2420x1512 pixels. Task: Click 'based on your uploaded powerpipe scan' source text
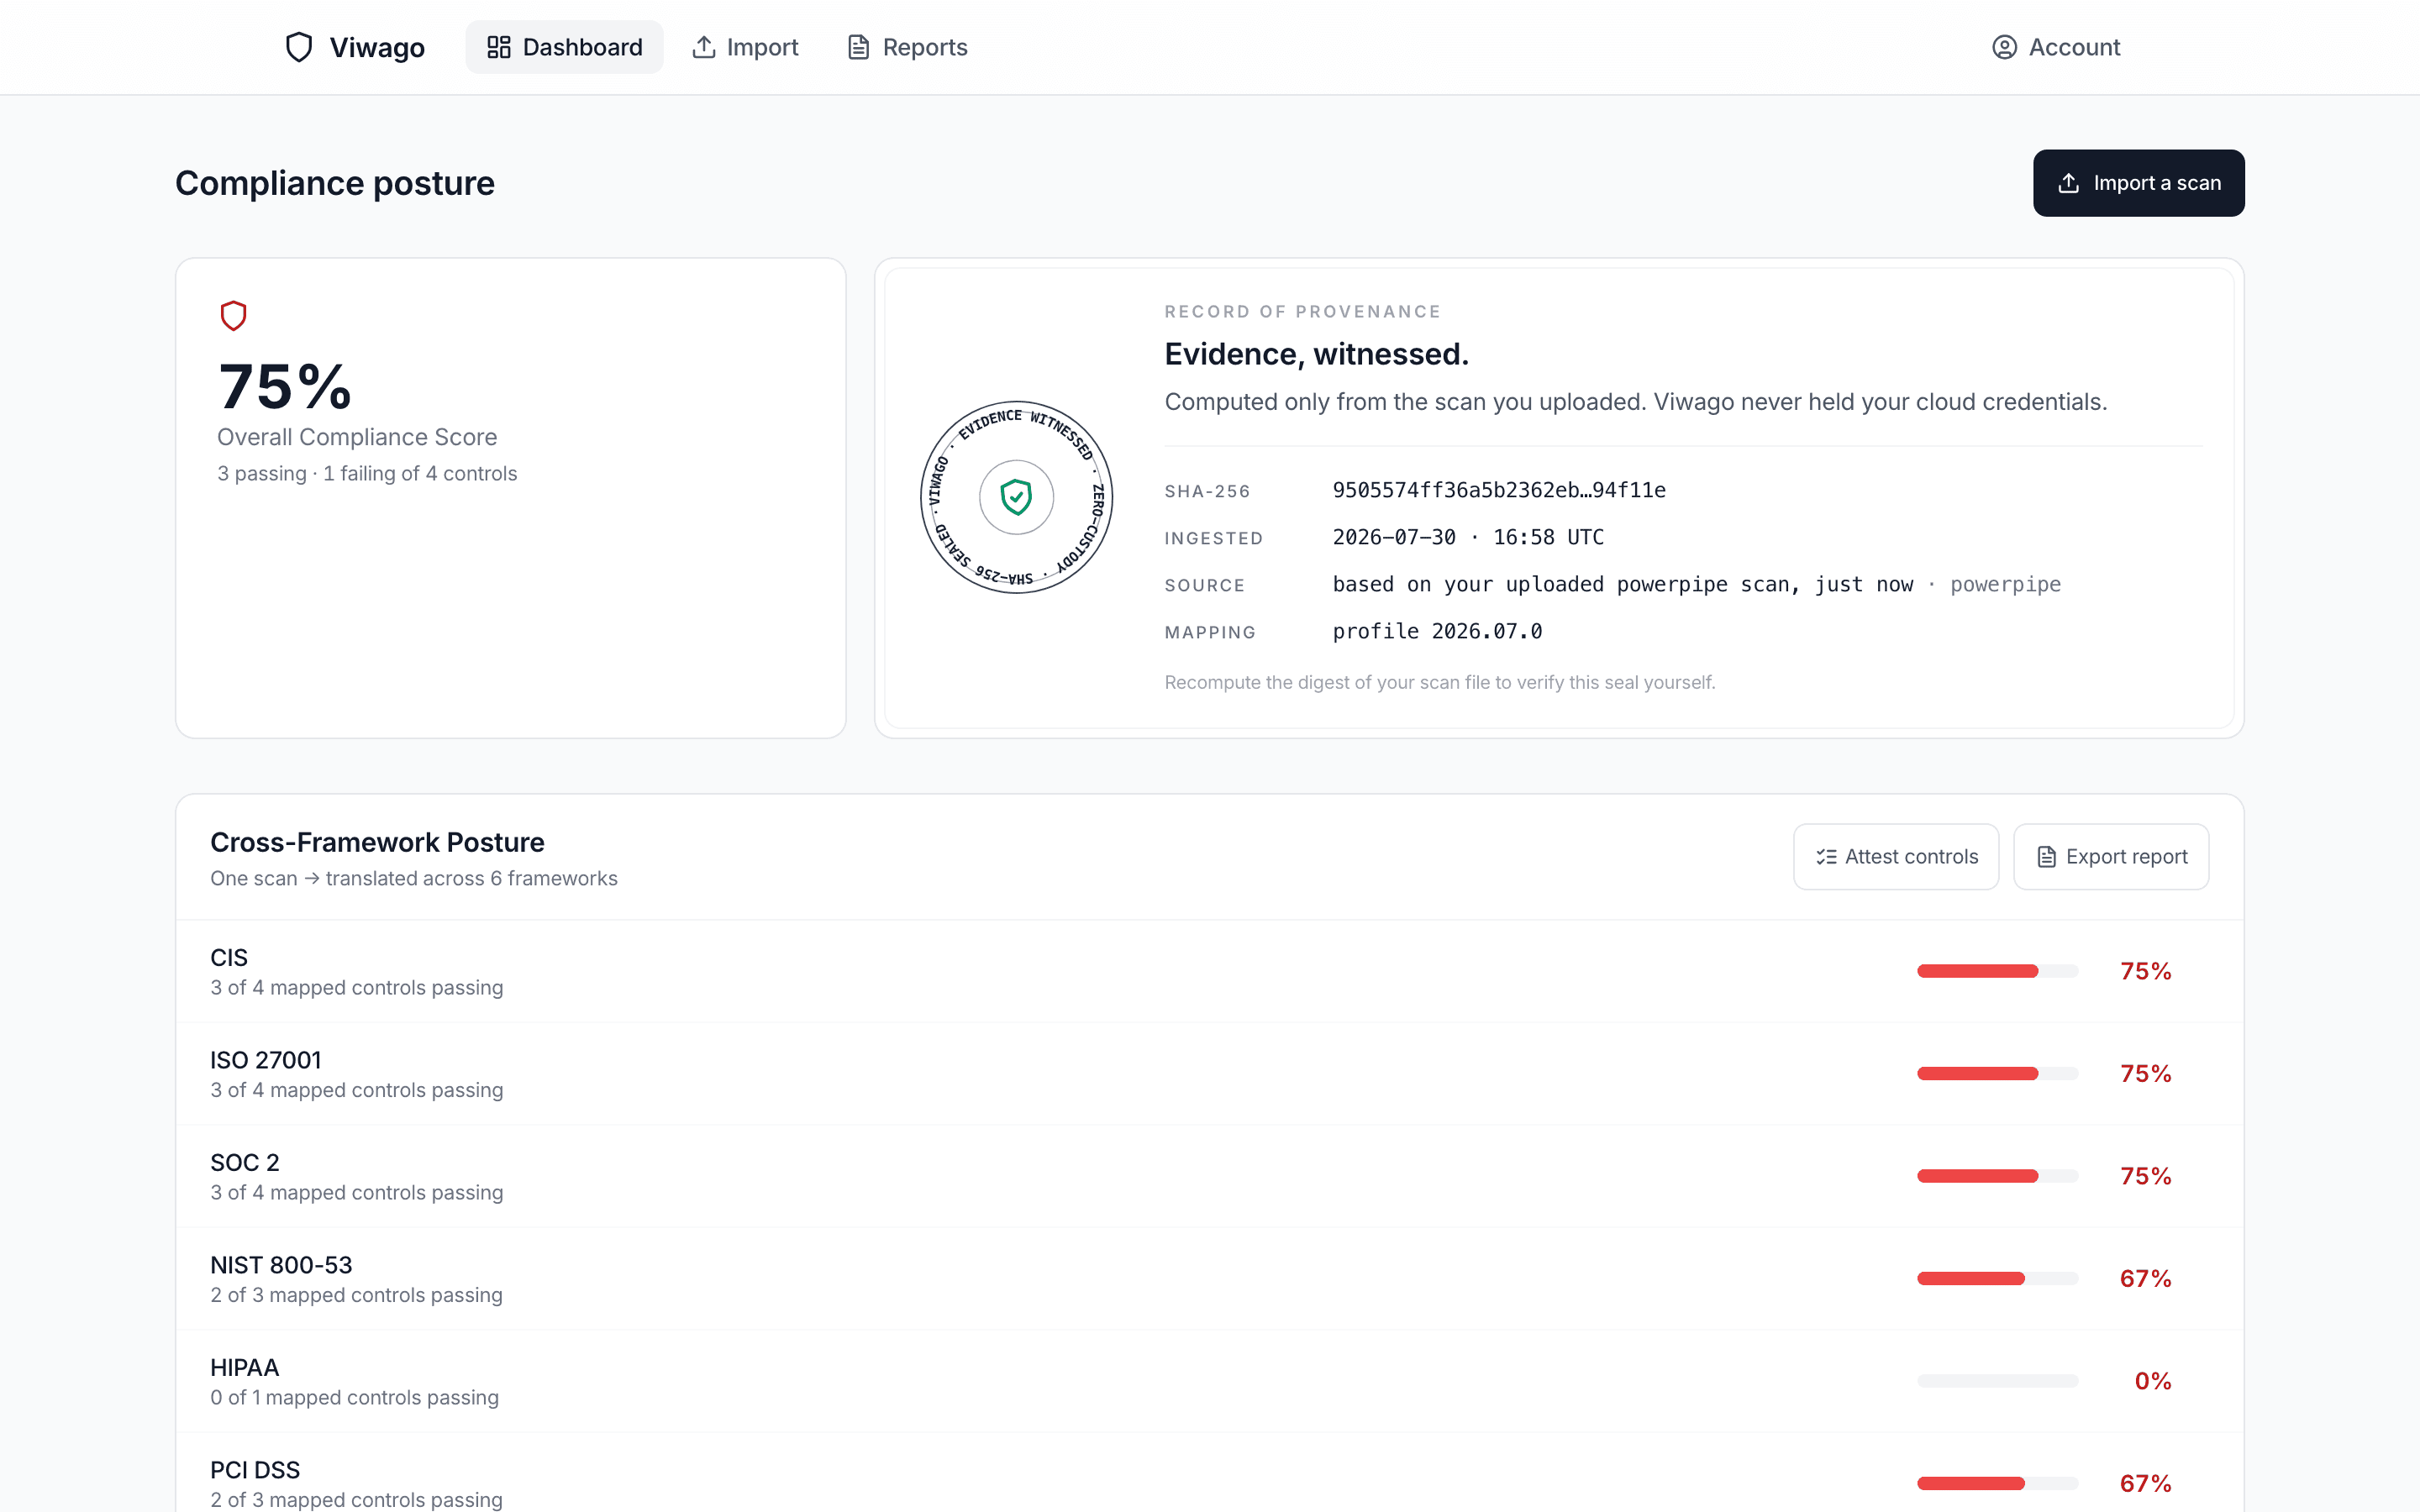click(1622, 584)
